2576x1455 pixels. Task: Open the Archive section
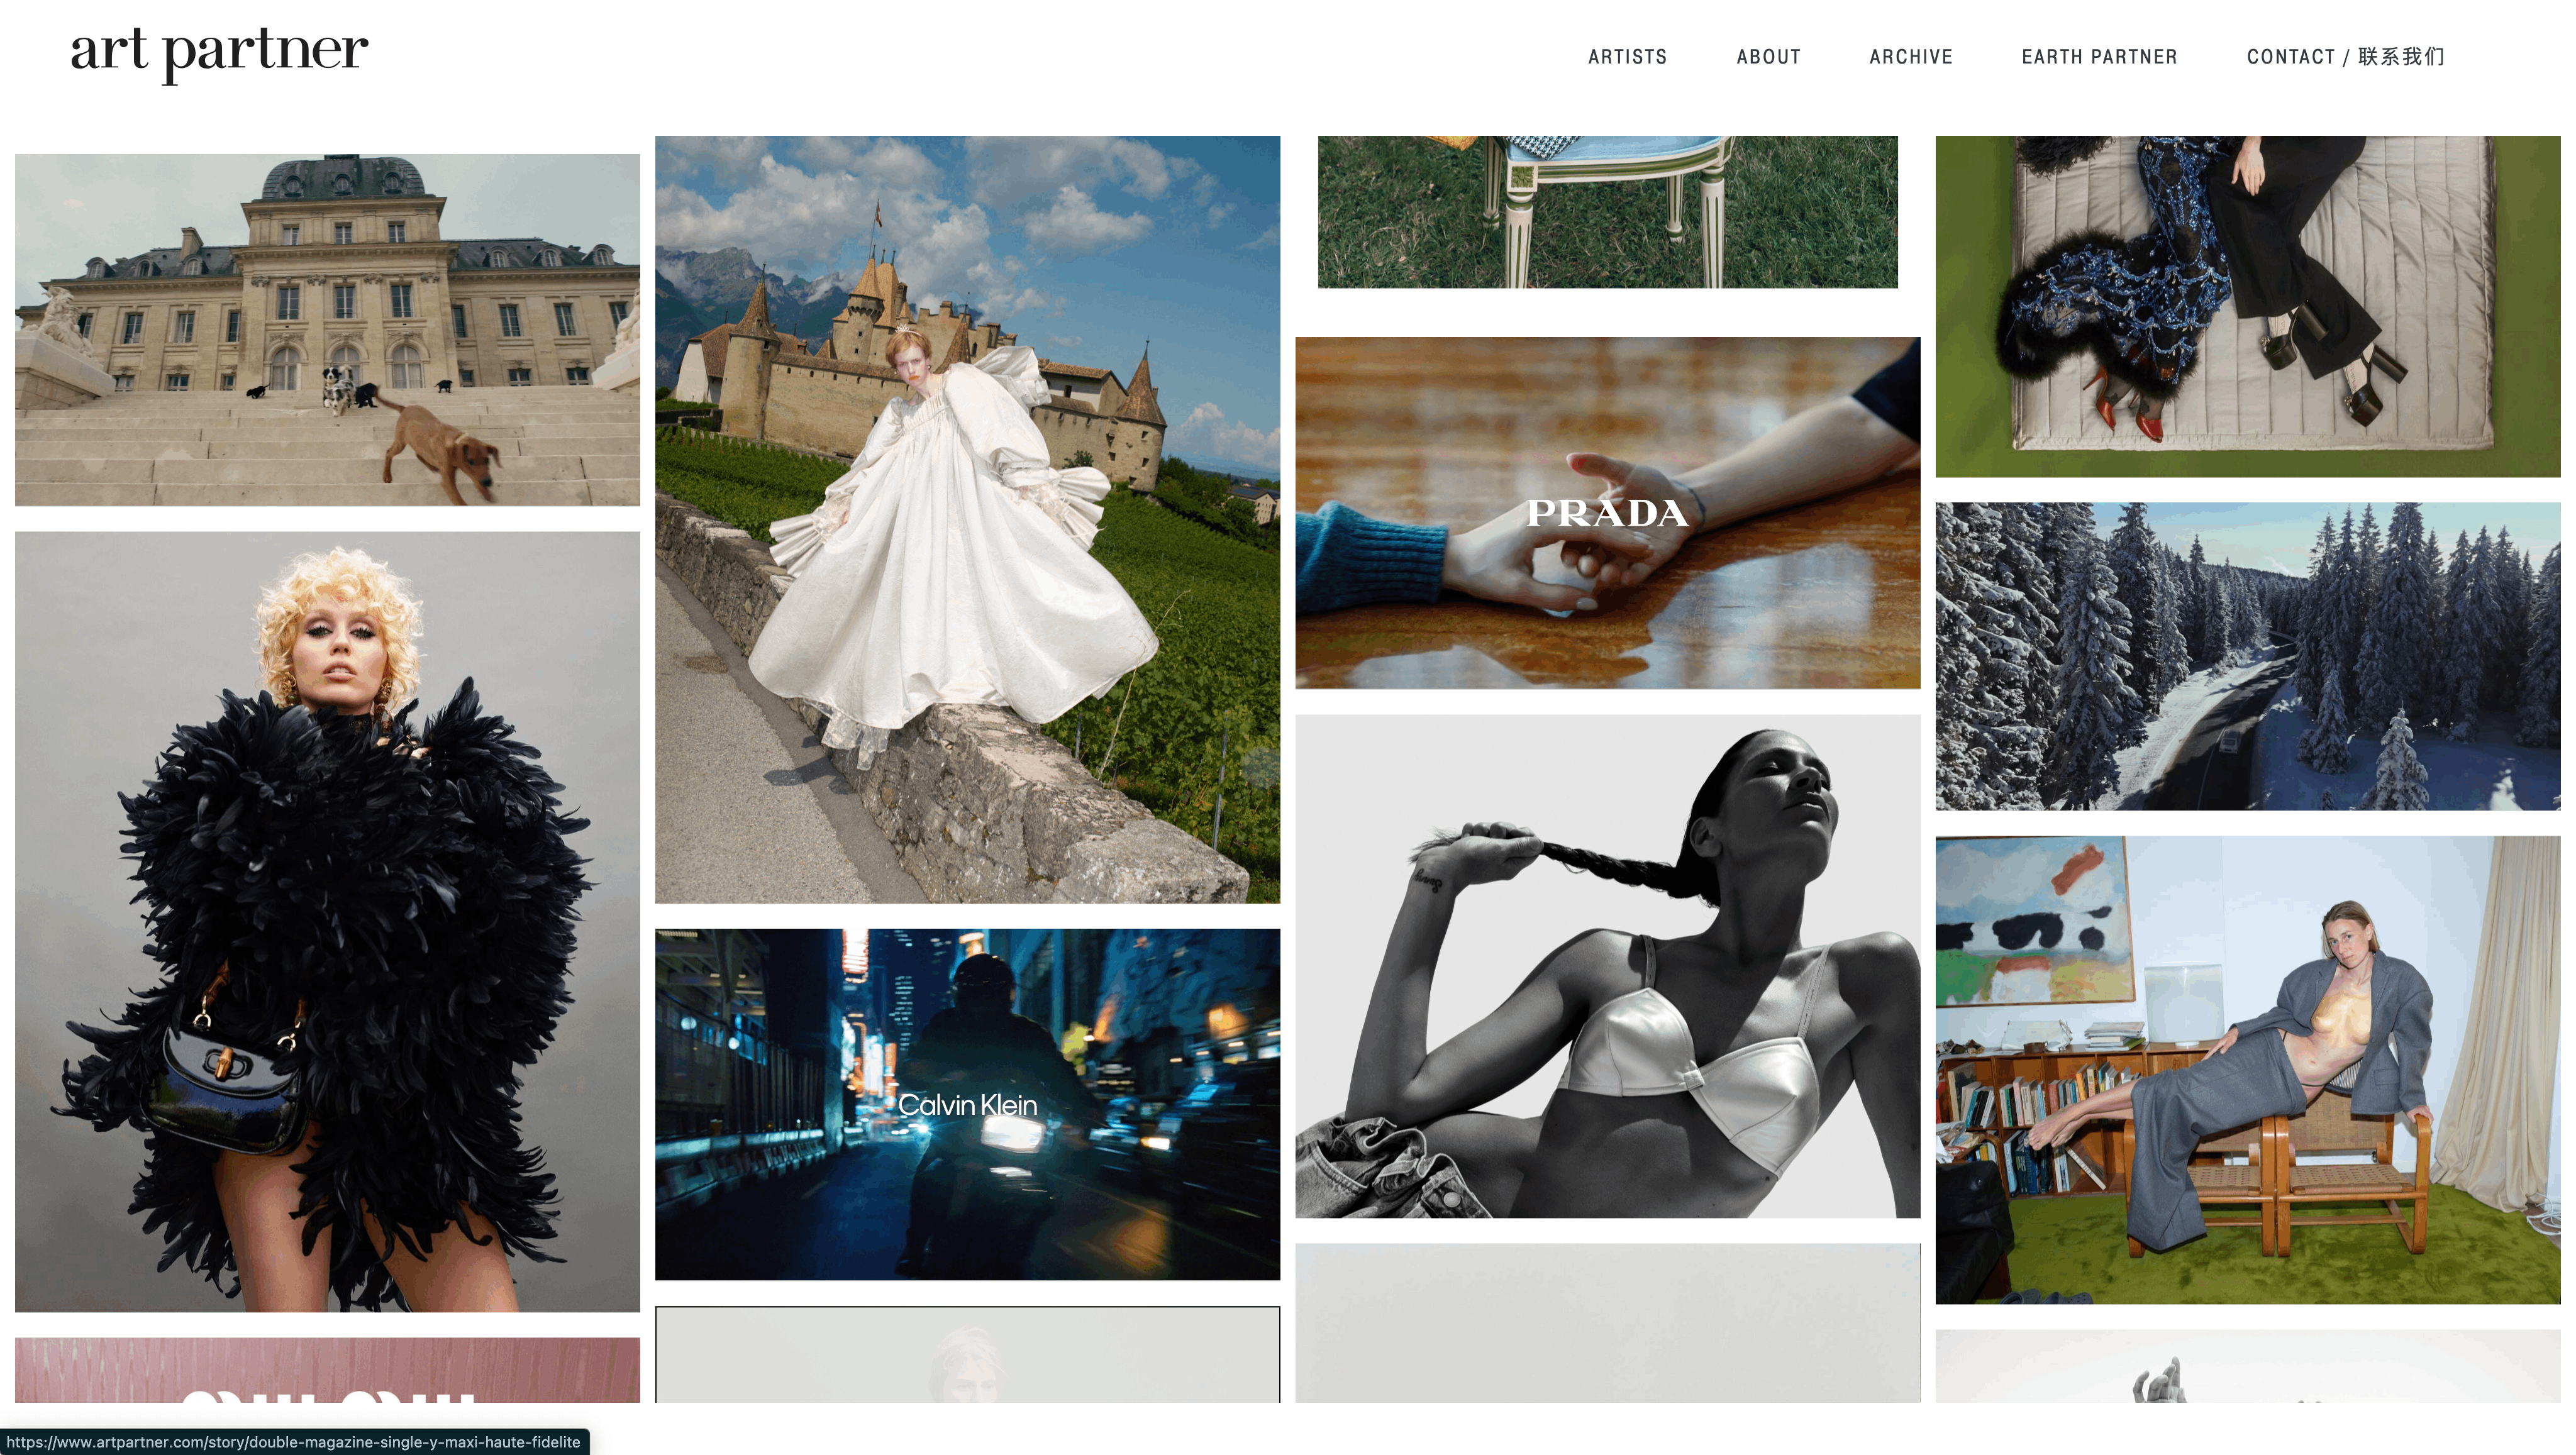pyautogui.click(x=1910, y=57)
